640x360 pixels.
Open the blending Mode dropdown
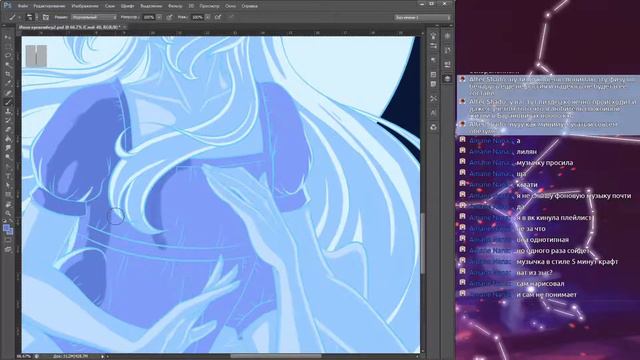click(x=94, y=17)
